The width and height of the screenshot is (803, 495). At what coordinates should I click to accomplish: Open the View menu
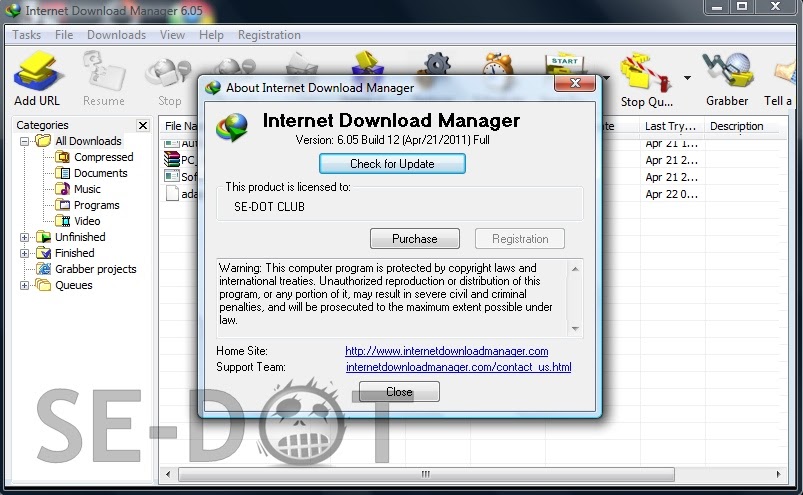pyautogui.click(x=172, y=35)
